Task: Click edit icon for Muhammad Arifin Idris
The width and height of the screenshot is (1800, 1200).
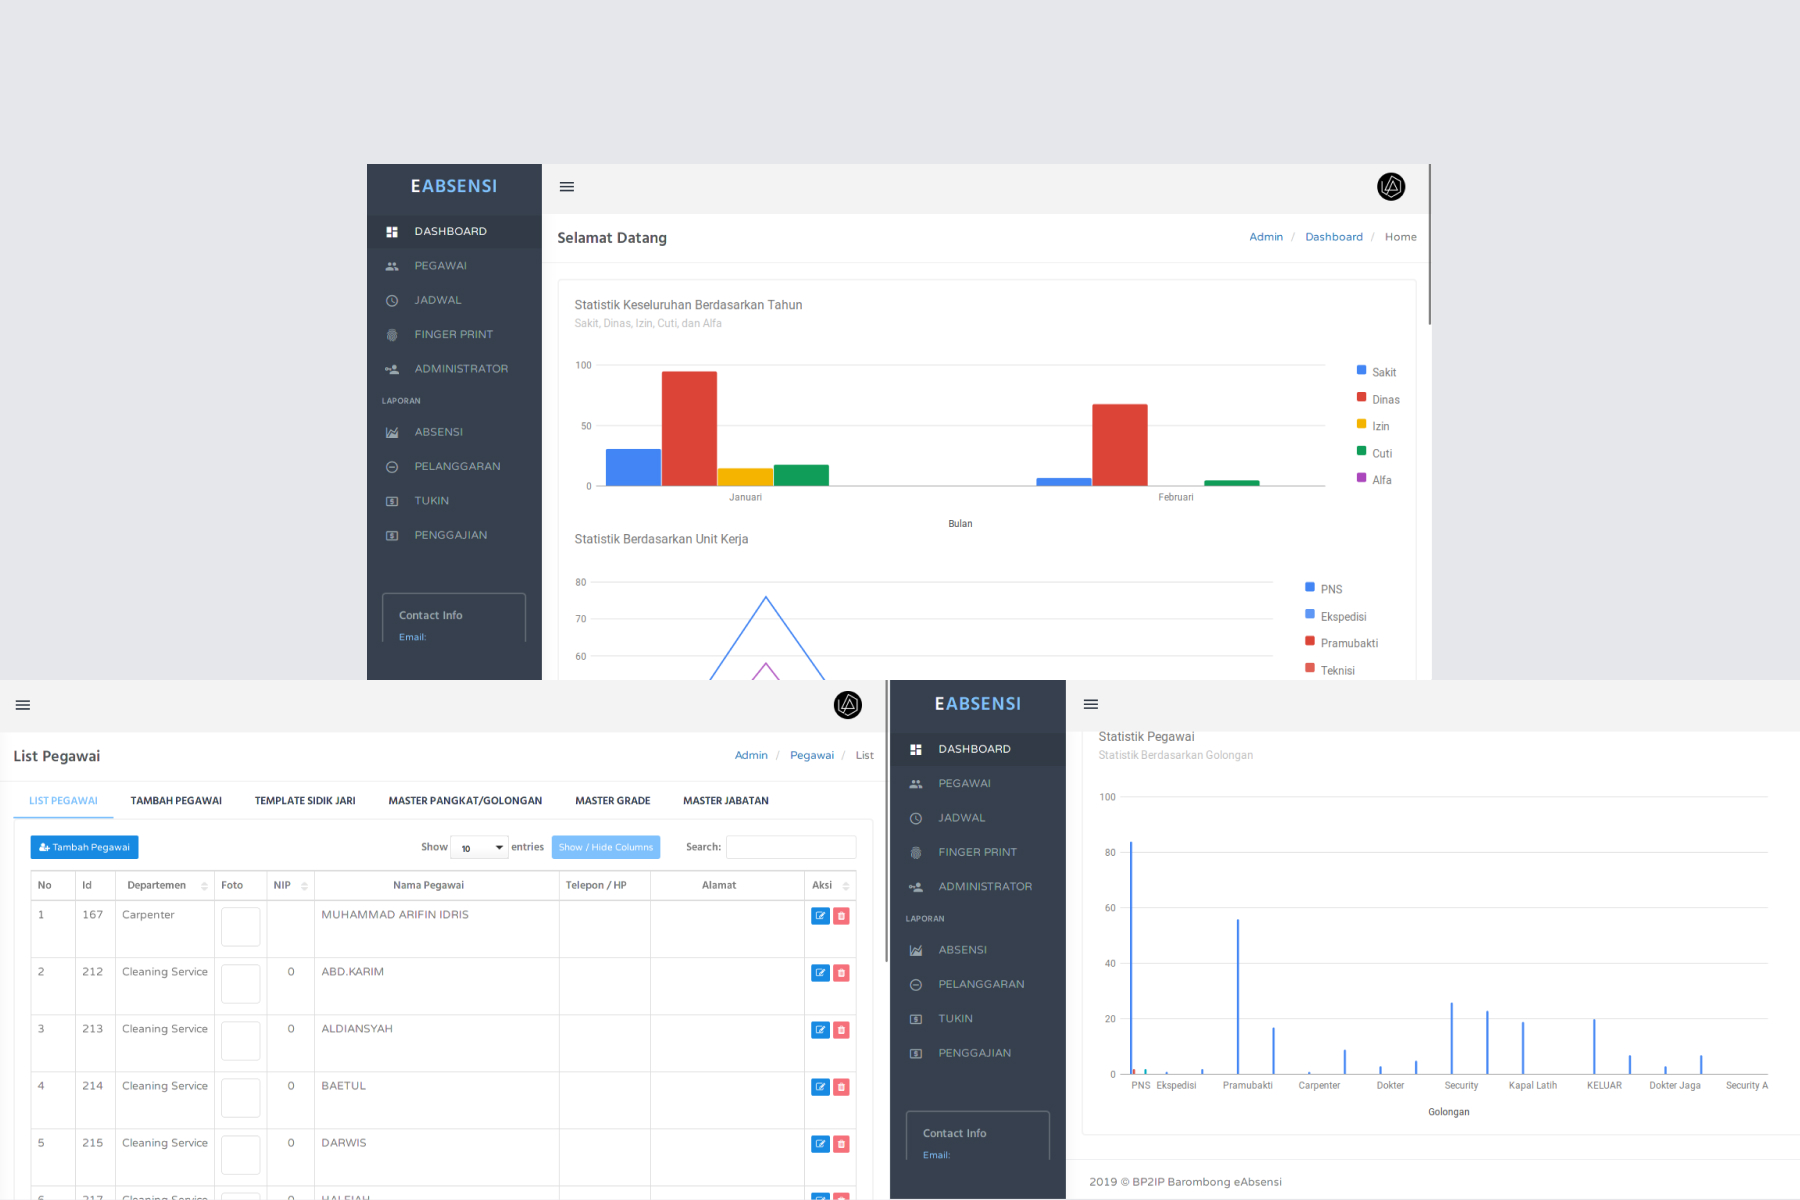Action: click(x=820, y=916)
